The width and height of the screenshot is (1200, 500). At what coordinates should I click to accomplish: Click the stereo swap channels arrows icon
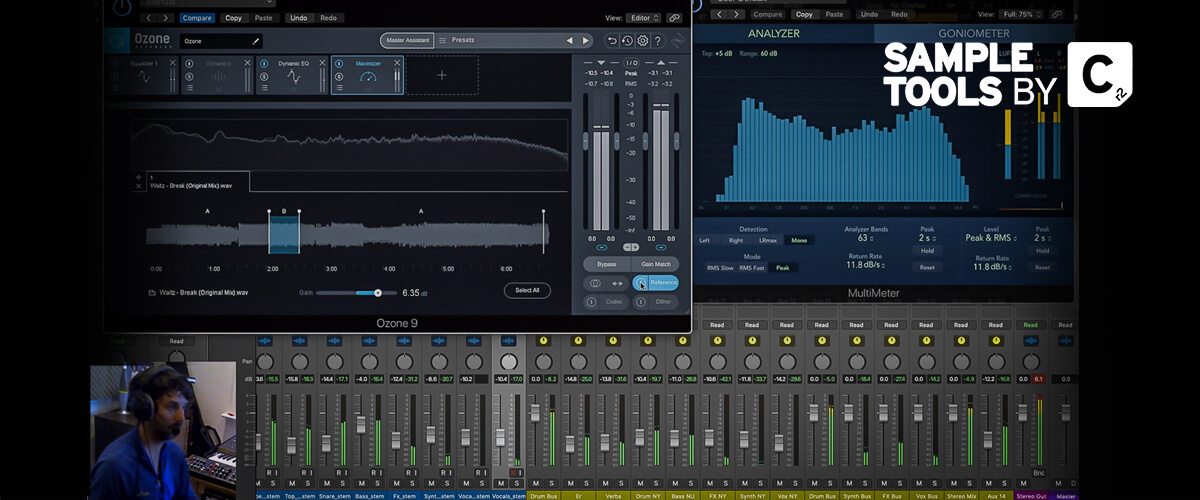point(617,283)
